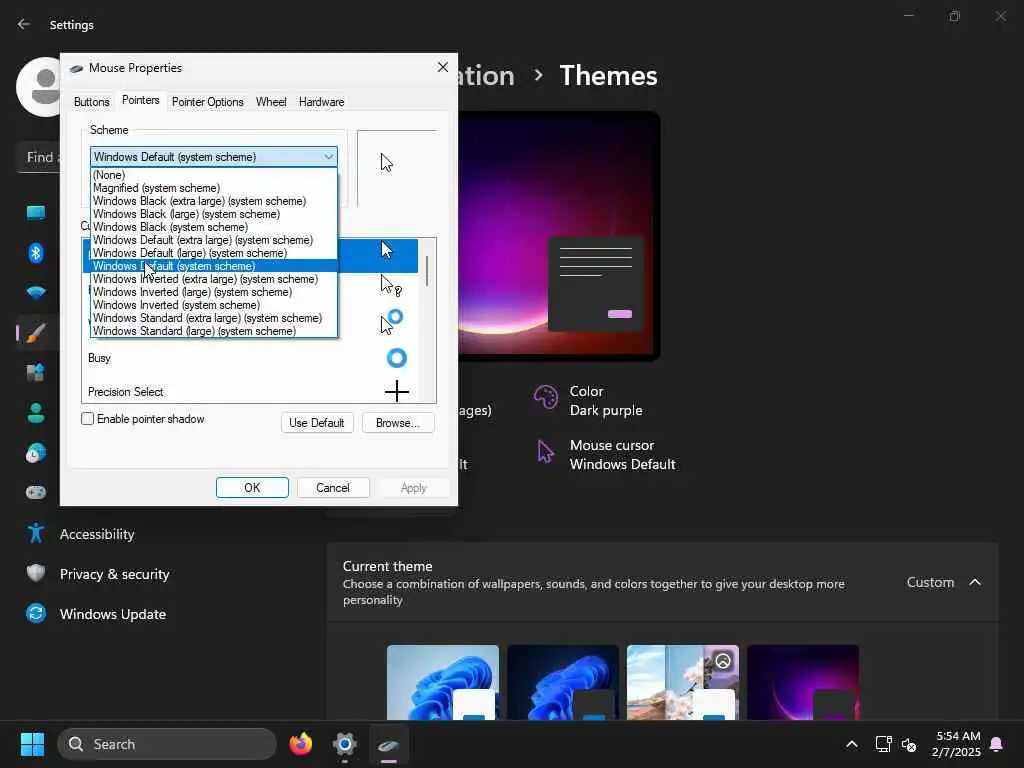Go back with the Settings arrow

click(24, 24)
